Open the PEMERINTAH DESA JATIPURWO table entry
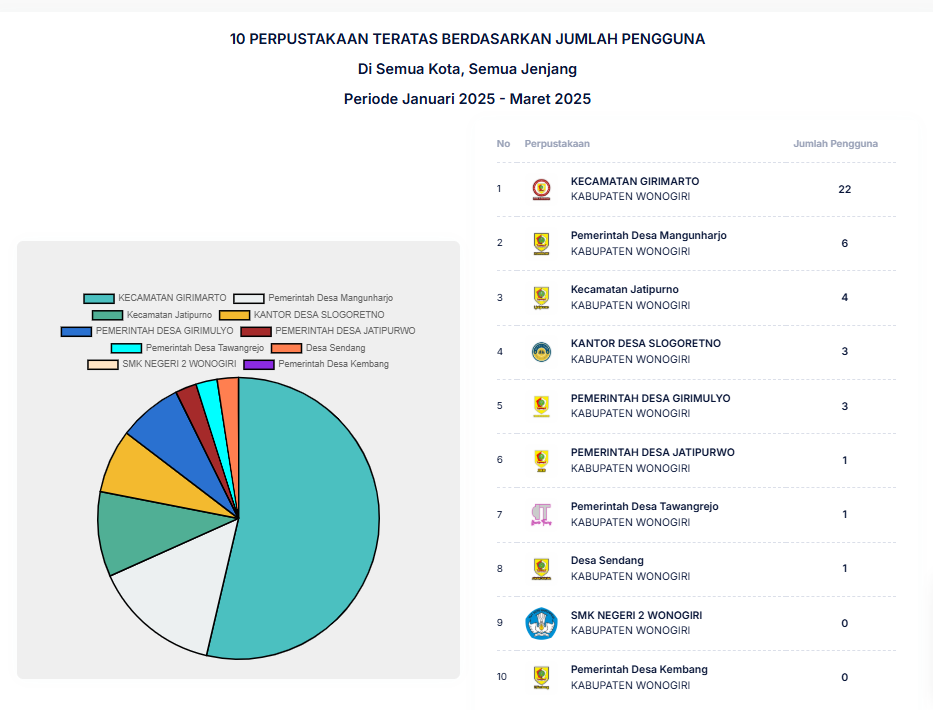Screen dimensions: 933x710 coord(652,452)
